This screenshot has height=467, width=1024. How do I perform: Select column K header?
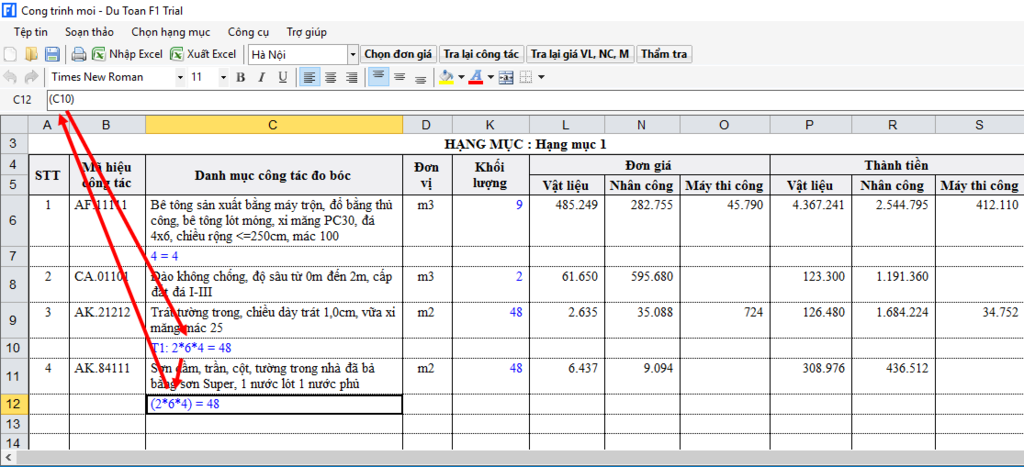490,125
